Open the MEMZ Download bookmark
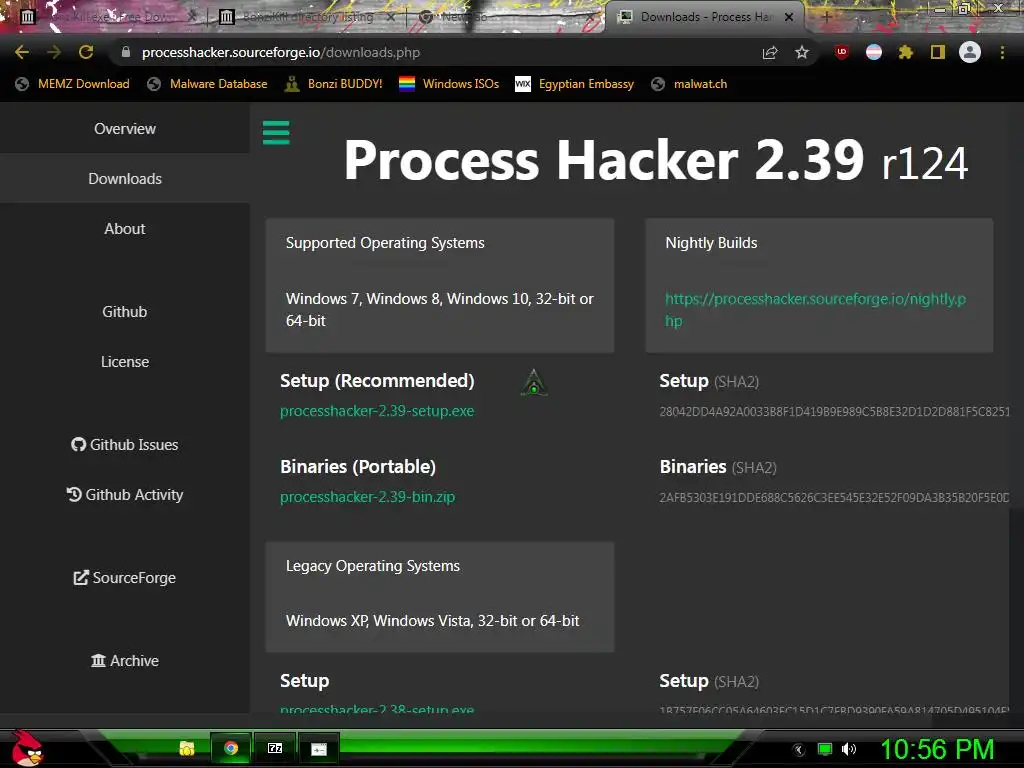The height and width of the screenshot is (768, 1024). [72, 84]
